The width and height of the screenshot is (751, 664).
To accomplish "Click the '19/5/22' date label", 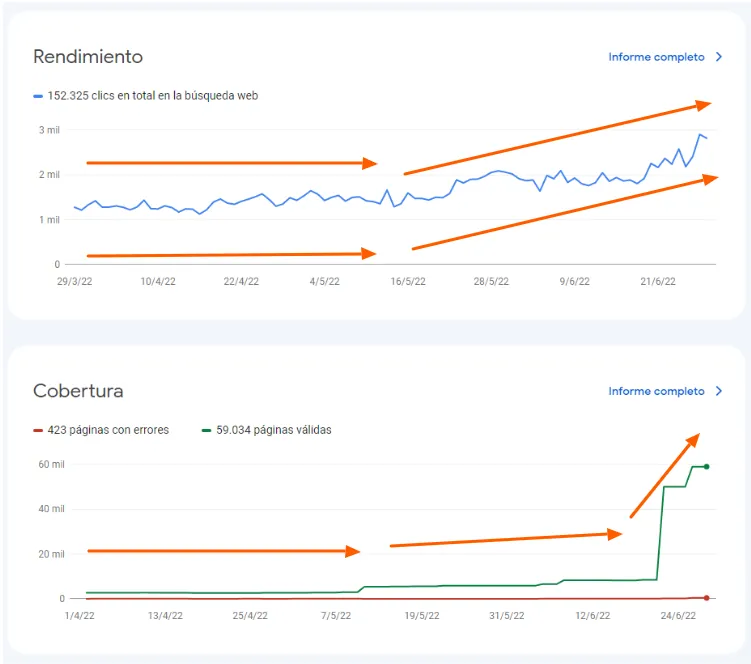I will (x=422, y=616).
